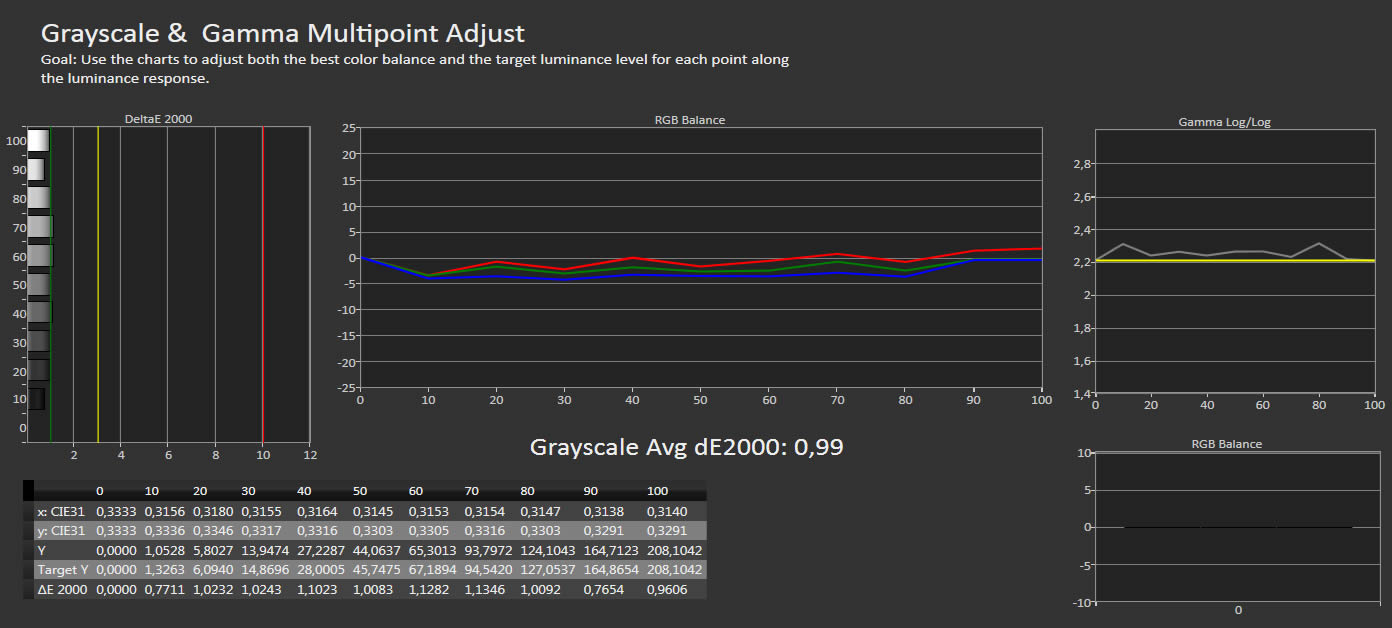Select the table column header '50'
Screen dimensions: 1392x628
tap(361, 491)
